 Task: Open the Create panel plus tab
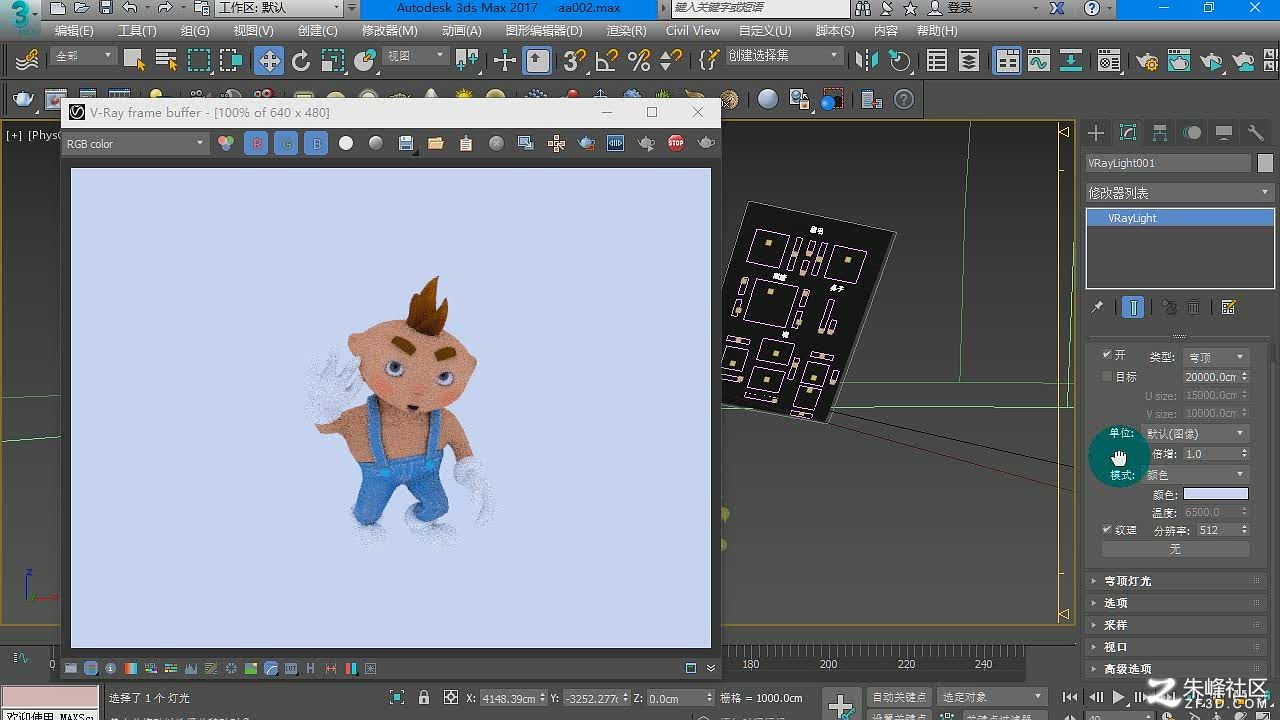pyautogui.click(x=1096, y=133)
